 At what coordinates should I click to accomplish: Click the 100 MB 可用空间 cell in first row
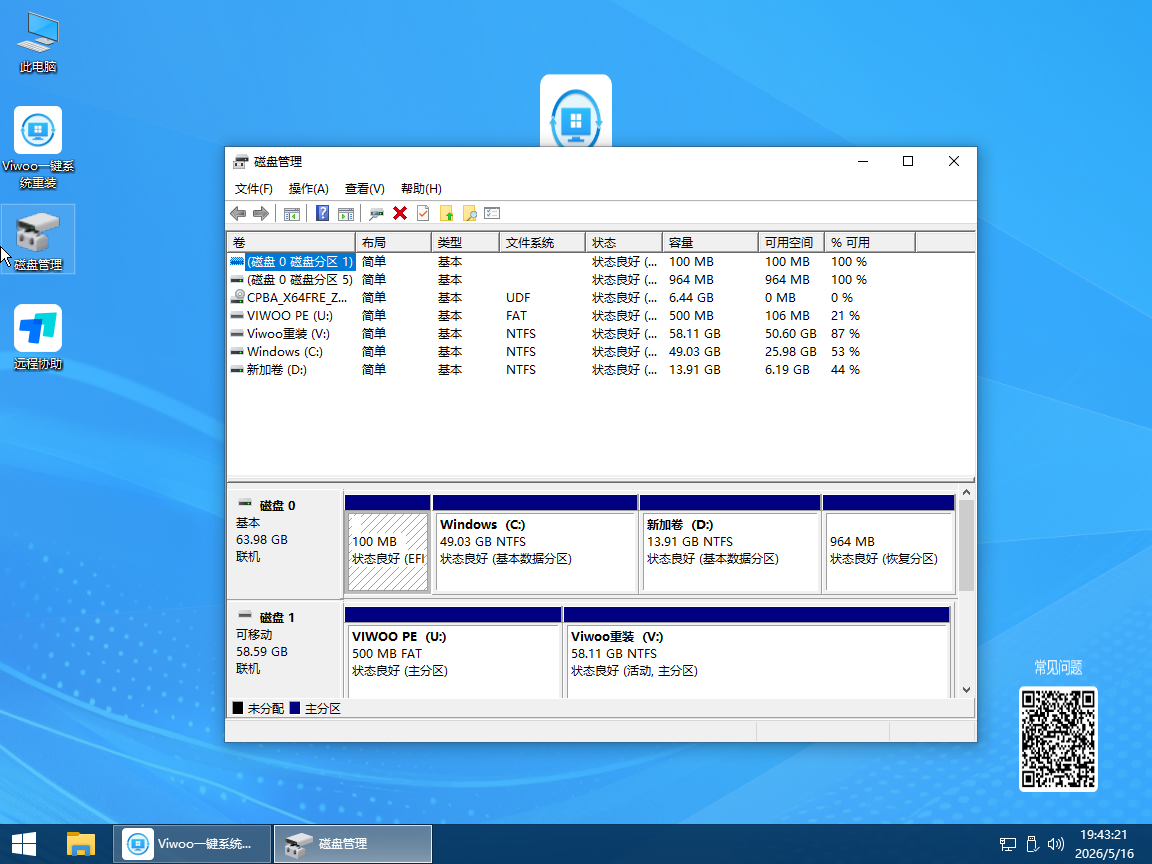(787, 262)
